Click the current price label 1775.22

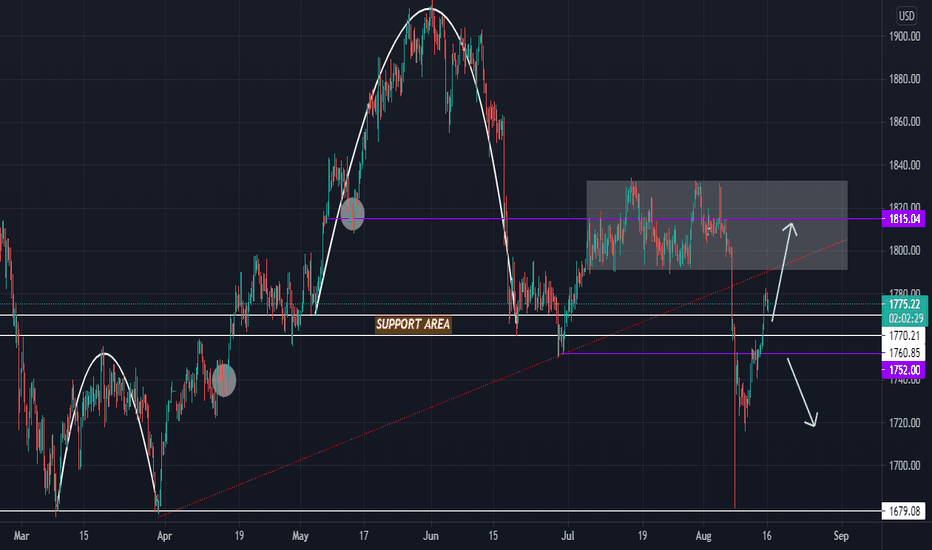904,304
